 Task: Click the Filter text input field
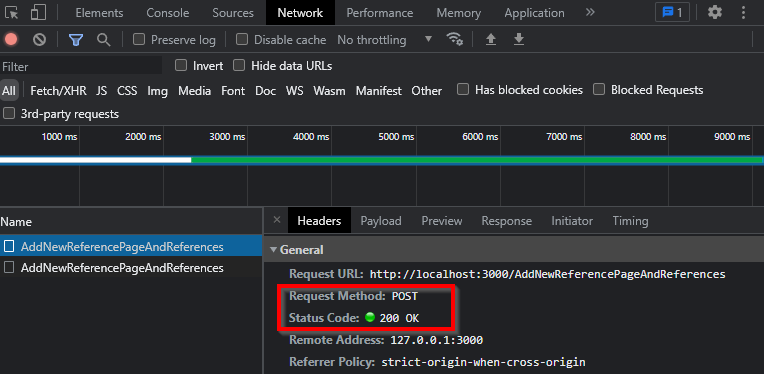pyautogui.click(x=81, y=66)
